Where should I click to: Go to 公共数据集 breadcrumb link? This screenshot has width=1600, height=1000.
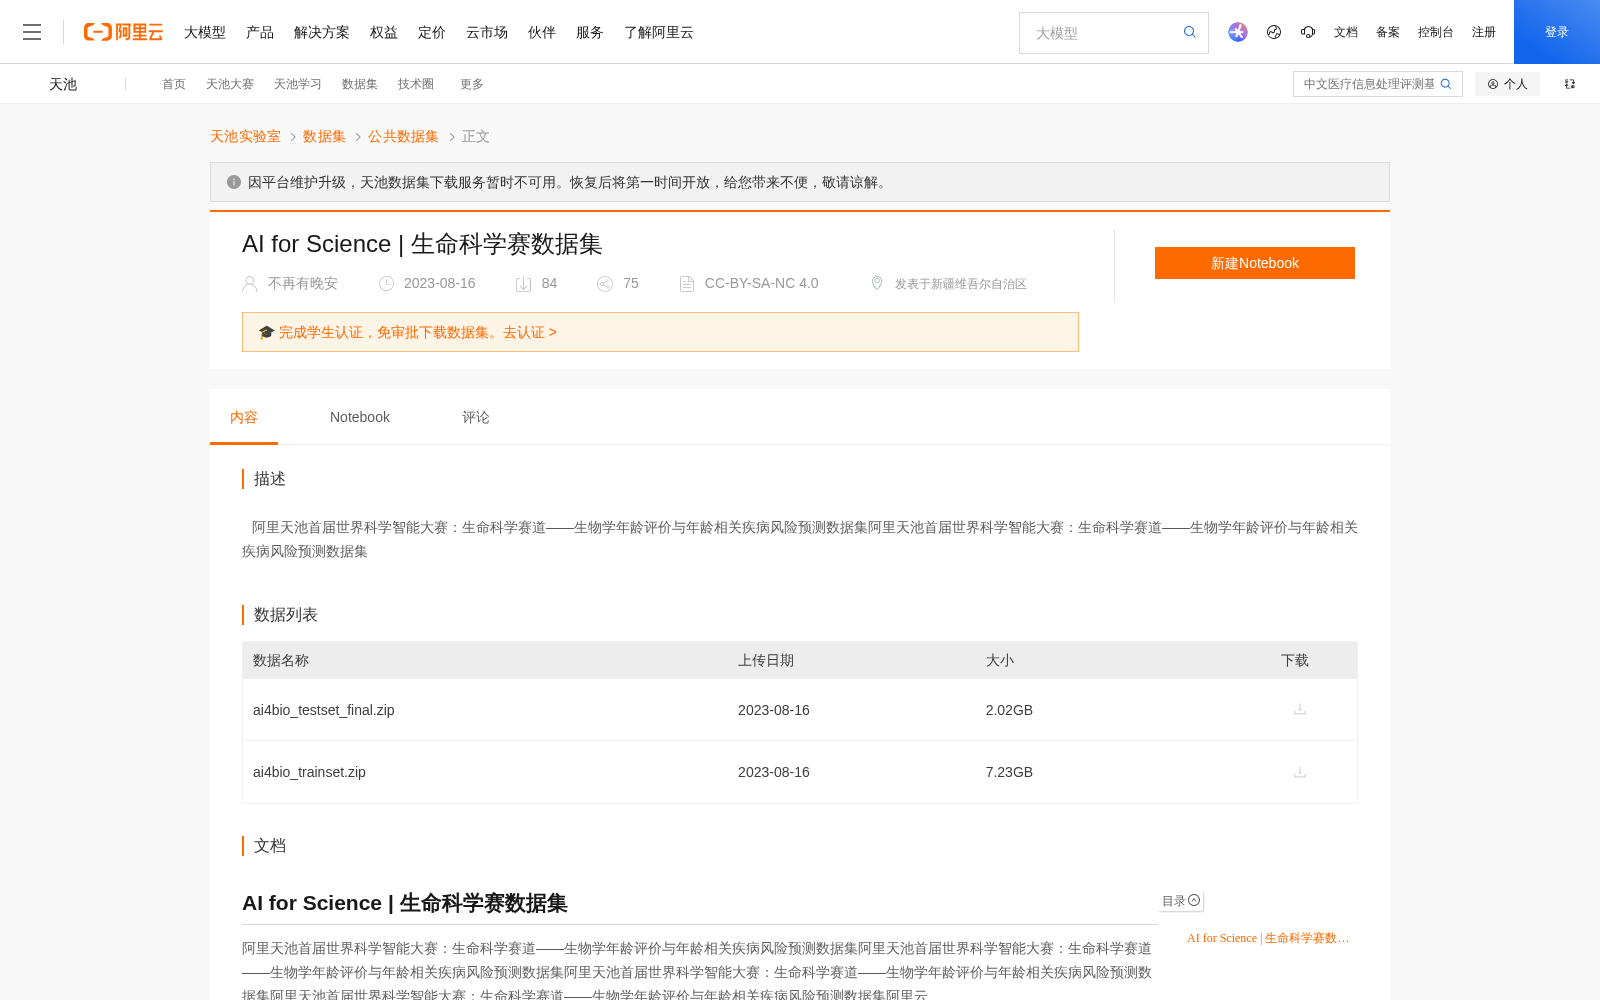click(403, 136)
